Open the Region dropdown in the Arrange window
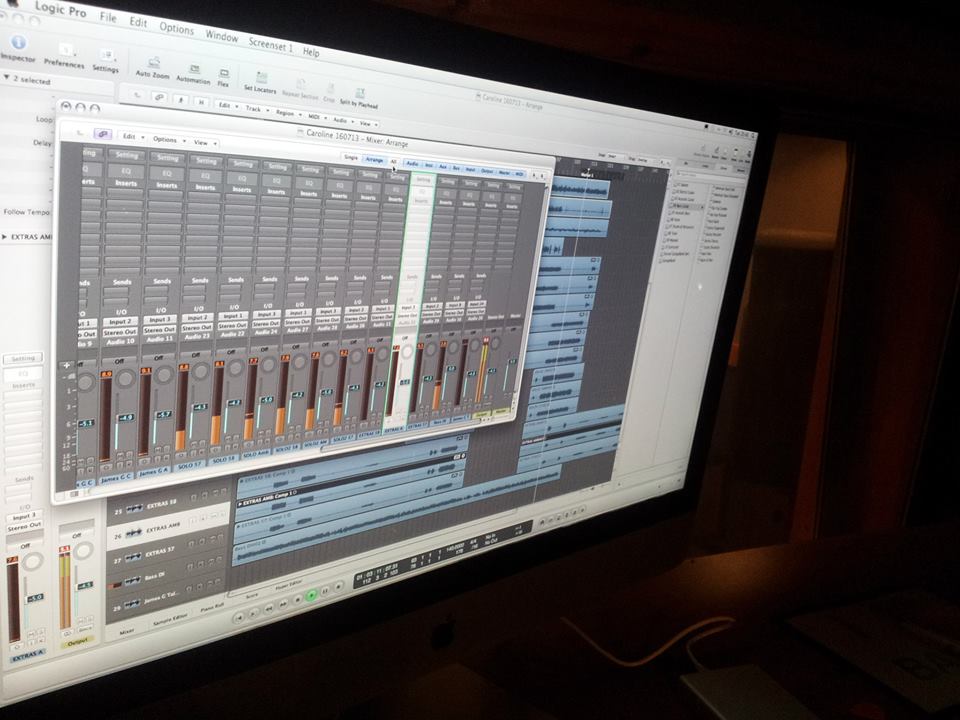 288,113
